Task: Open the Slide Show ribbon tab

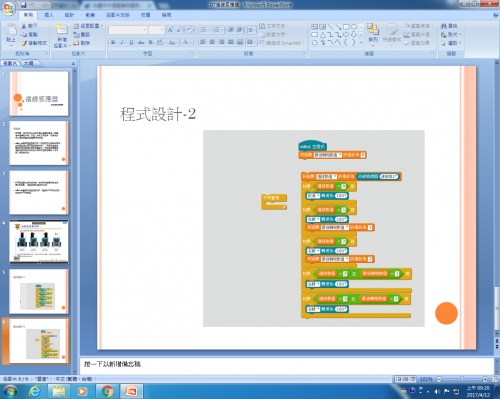Action: tap(118, 15)
